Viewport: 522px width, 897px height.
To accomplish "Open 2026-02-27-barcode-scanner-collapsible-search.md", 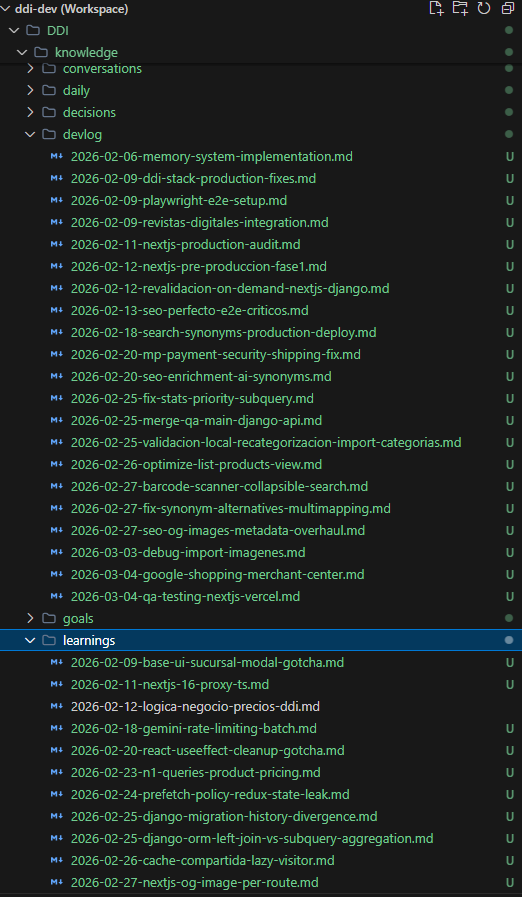I will tap(219, 487).
